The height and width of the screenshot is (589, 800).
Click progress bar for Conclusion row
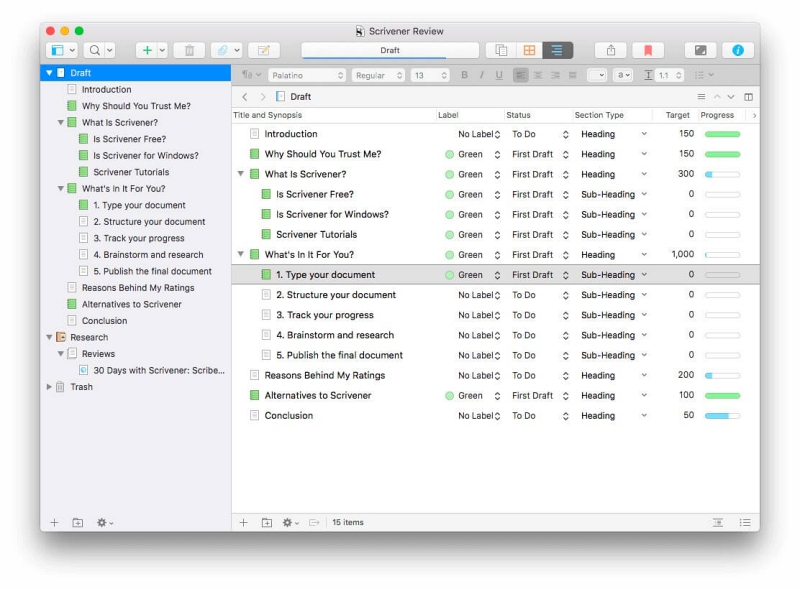(x=722, y=416)
